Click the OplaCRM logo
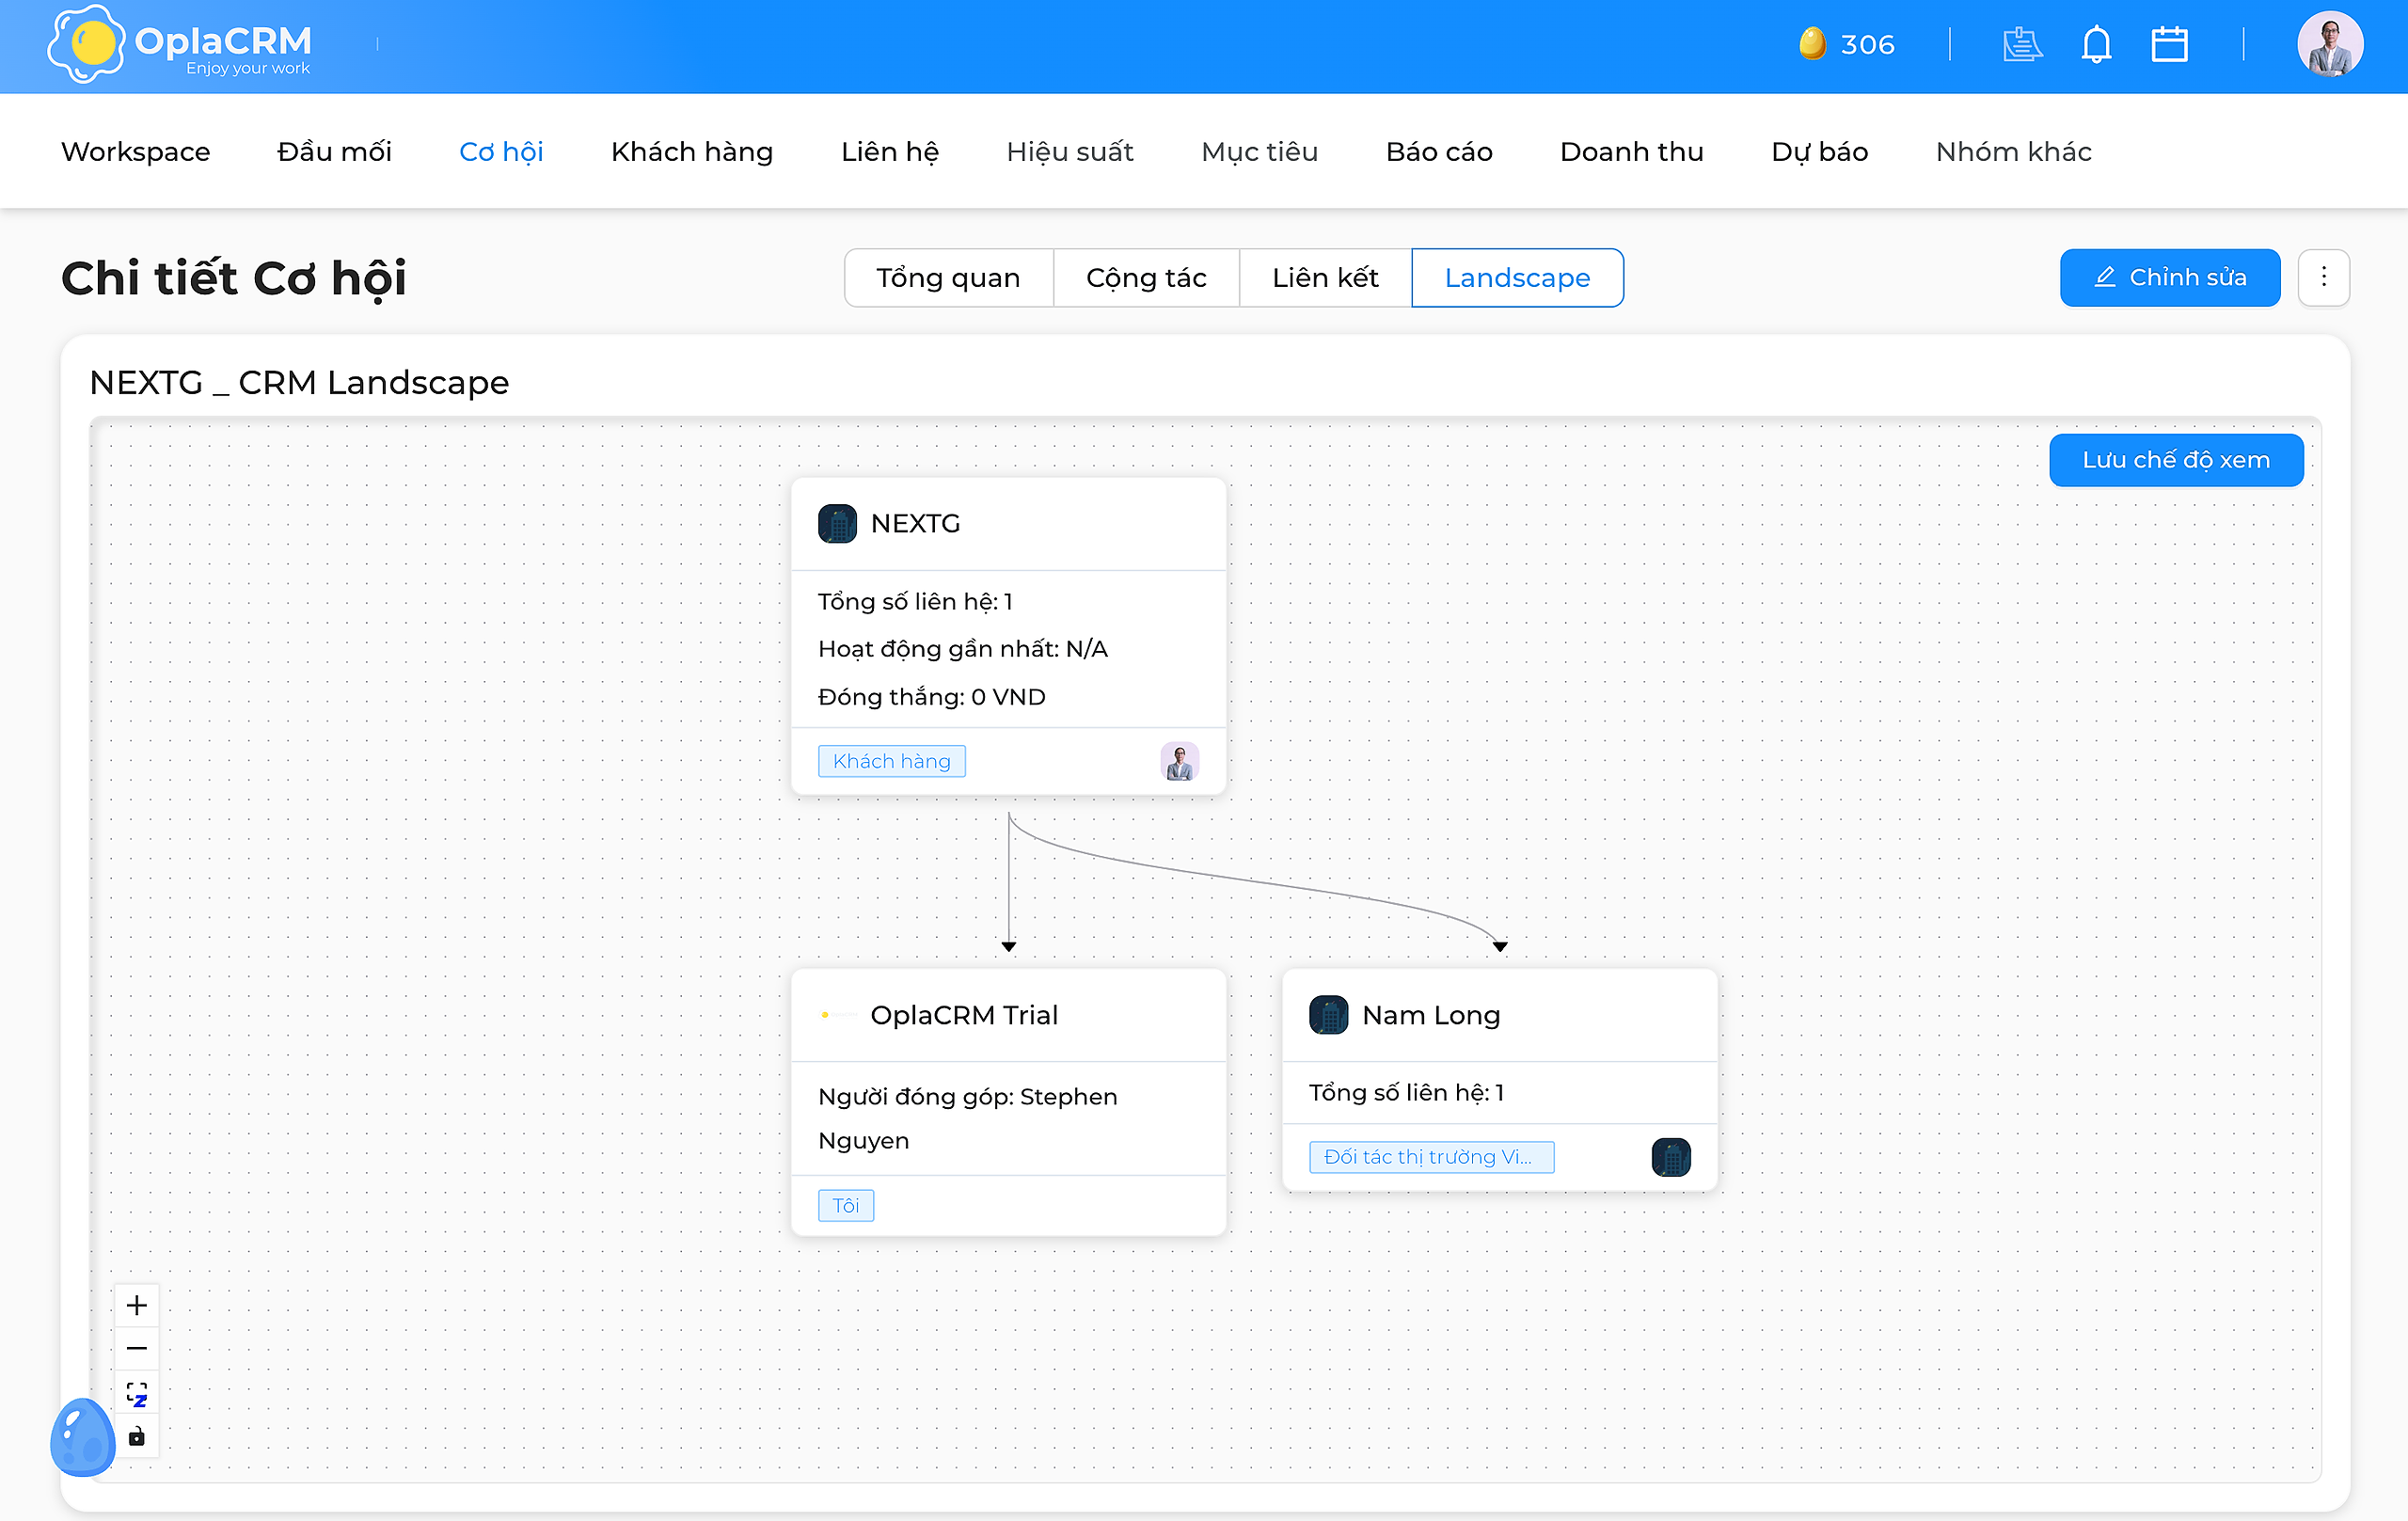The height and width of the screenshot is (1521, 2408). click(x=180, y=45)
